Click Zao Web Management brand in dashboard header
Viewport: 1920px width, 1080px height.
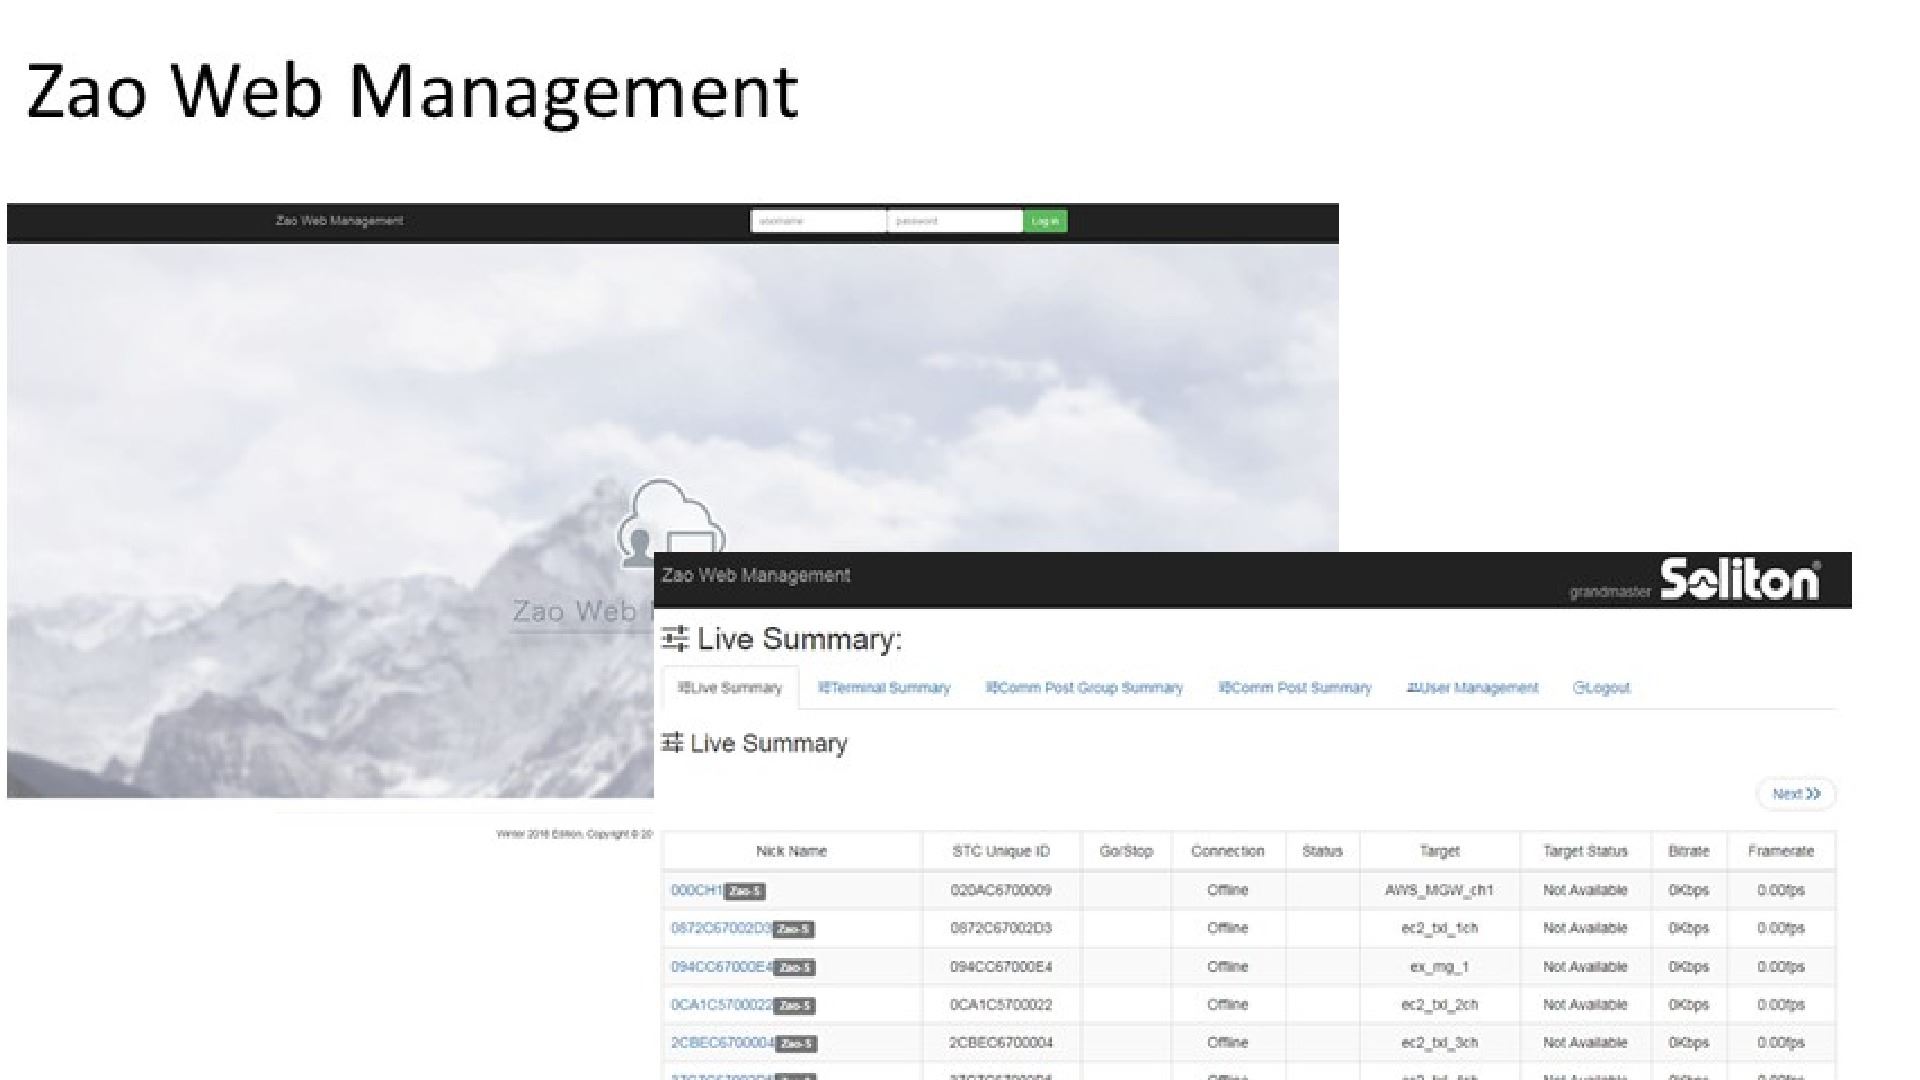(756, 575)
